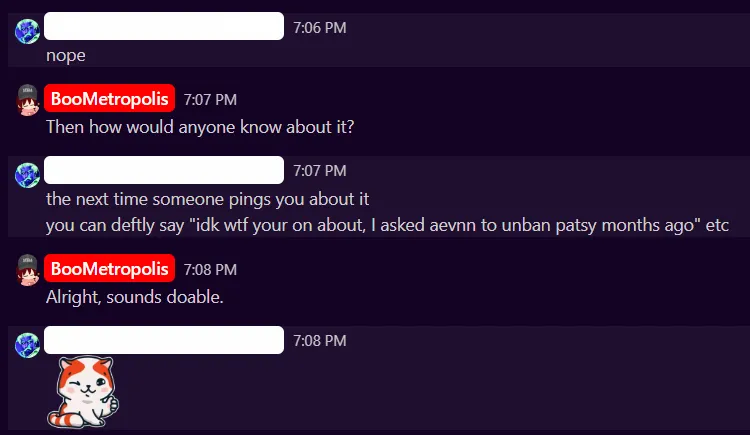Click the 7:07 PM timestamp beside the hidden username

pos(320,171)
